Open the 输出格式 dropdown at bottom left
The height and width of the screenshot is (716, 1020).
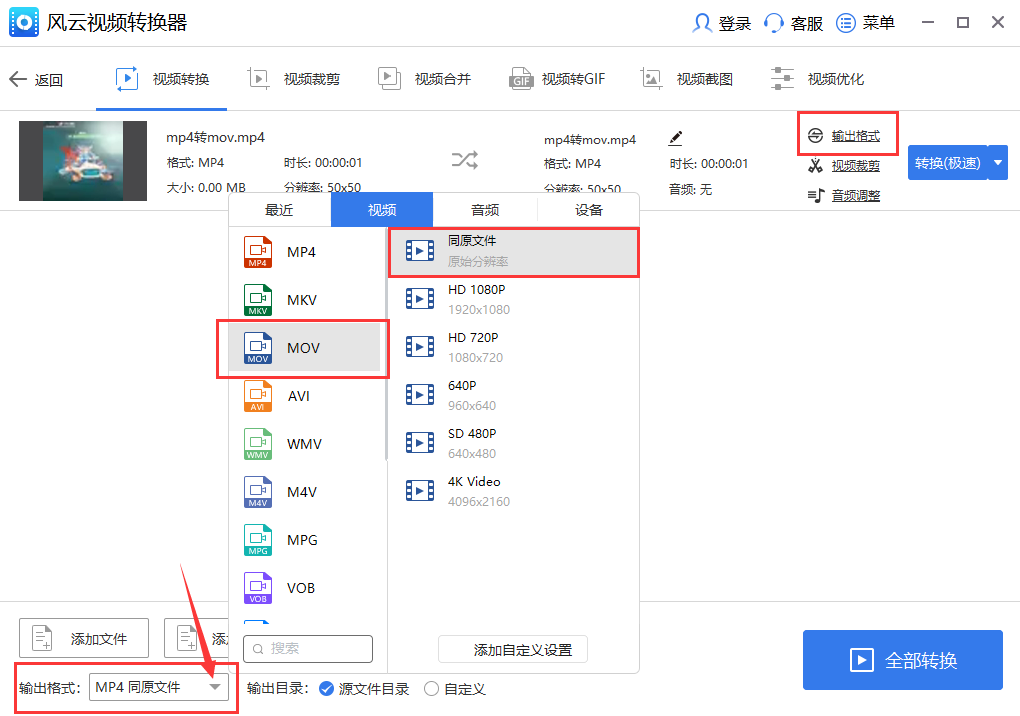pos(159,687)
